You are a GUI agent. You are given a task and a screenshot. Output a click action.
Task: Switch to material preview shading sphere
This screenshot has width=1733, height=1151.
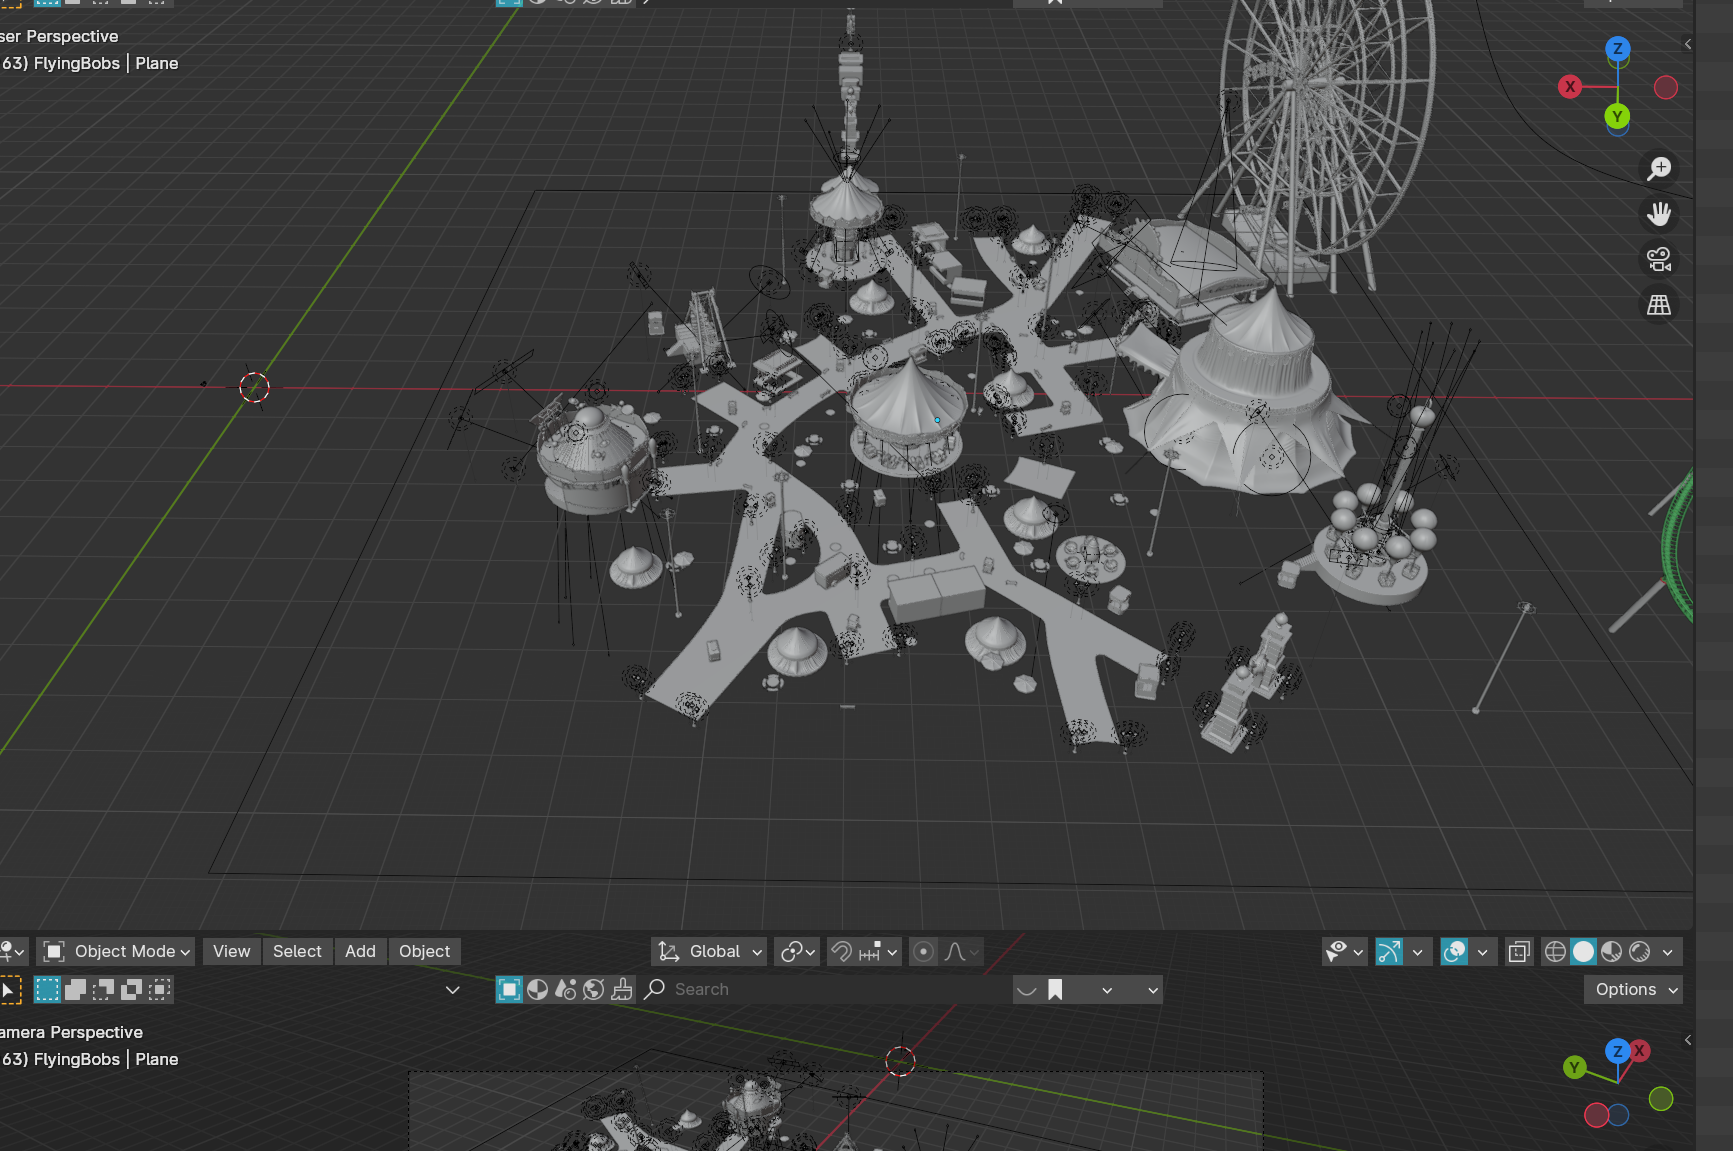point(1611,951)
